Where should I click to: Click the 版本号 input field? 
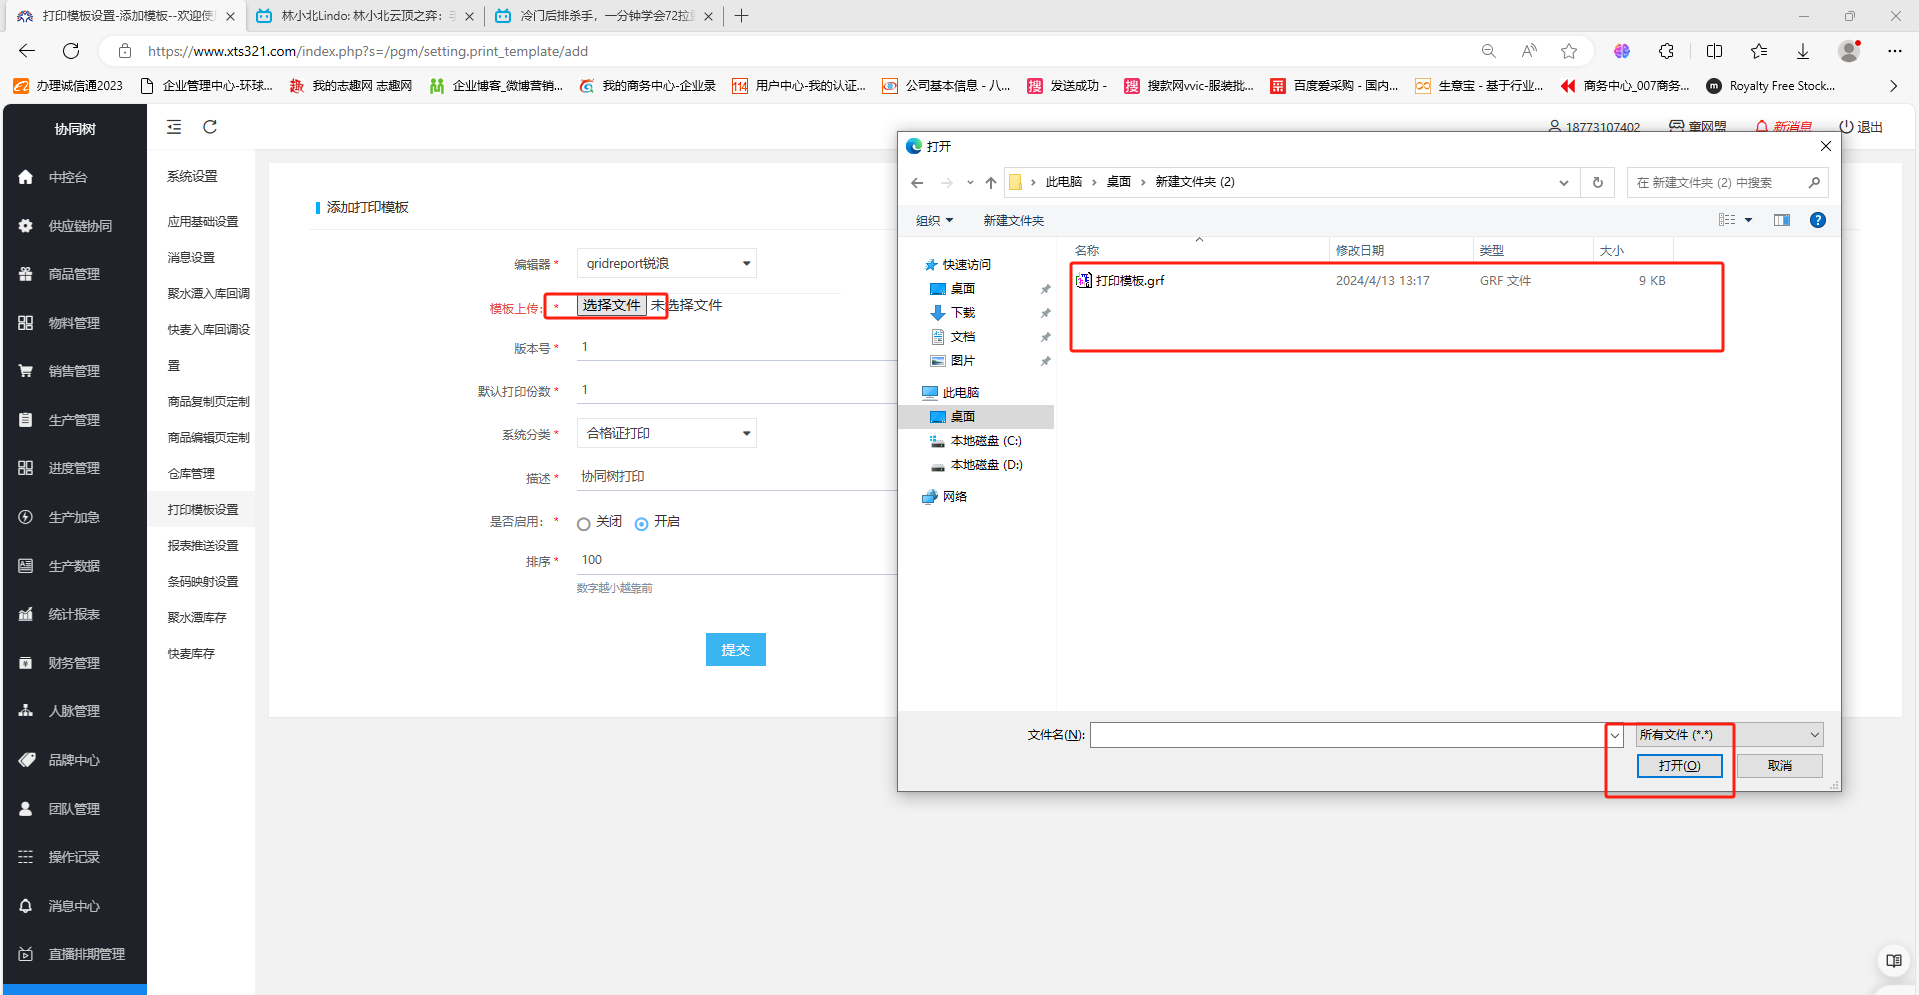(x=736, y=347)
